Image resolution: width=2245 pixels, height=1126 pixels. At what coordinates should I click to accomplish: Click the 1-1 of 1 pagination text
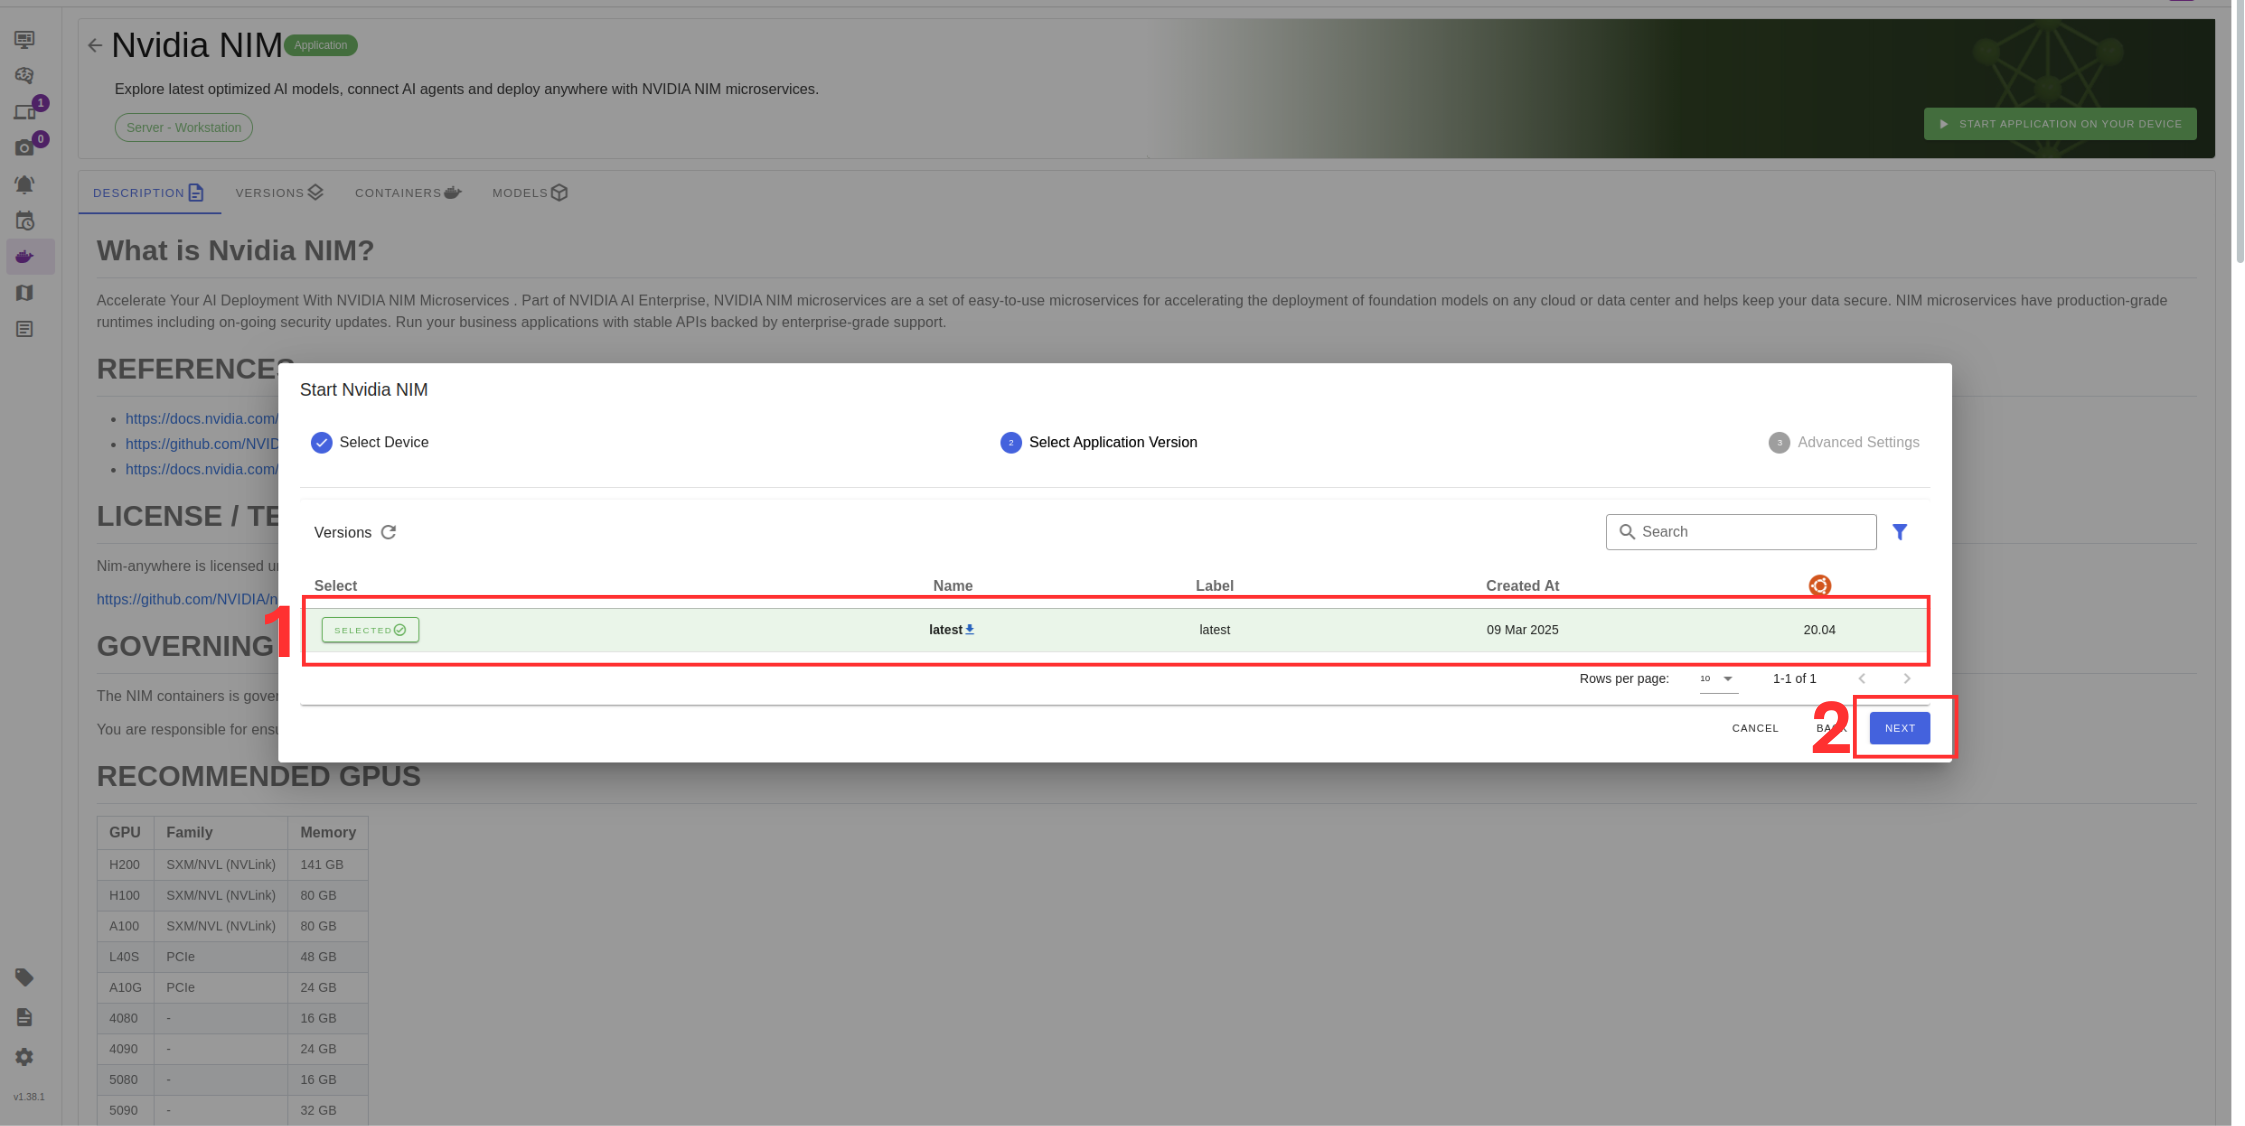tap(1794, 678)
